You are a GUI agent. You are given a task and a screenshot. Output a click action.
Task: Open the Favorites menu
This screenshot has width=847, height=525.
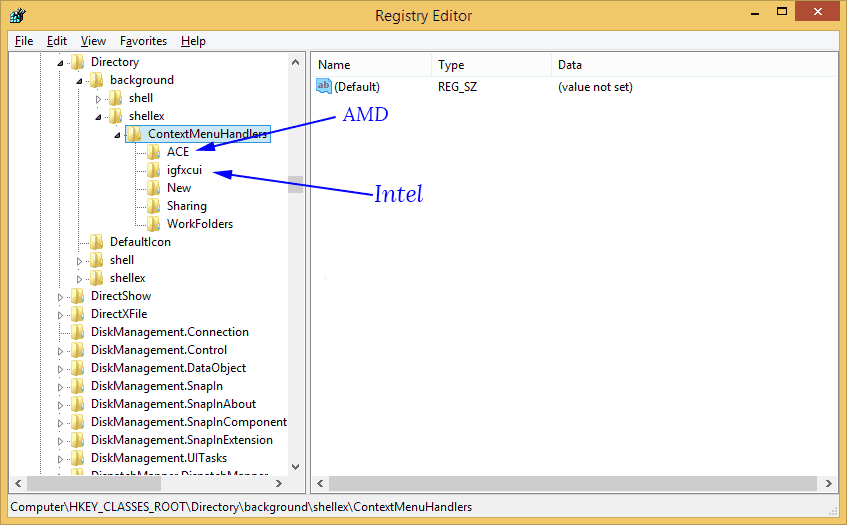[143, 41]
